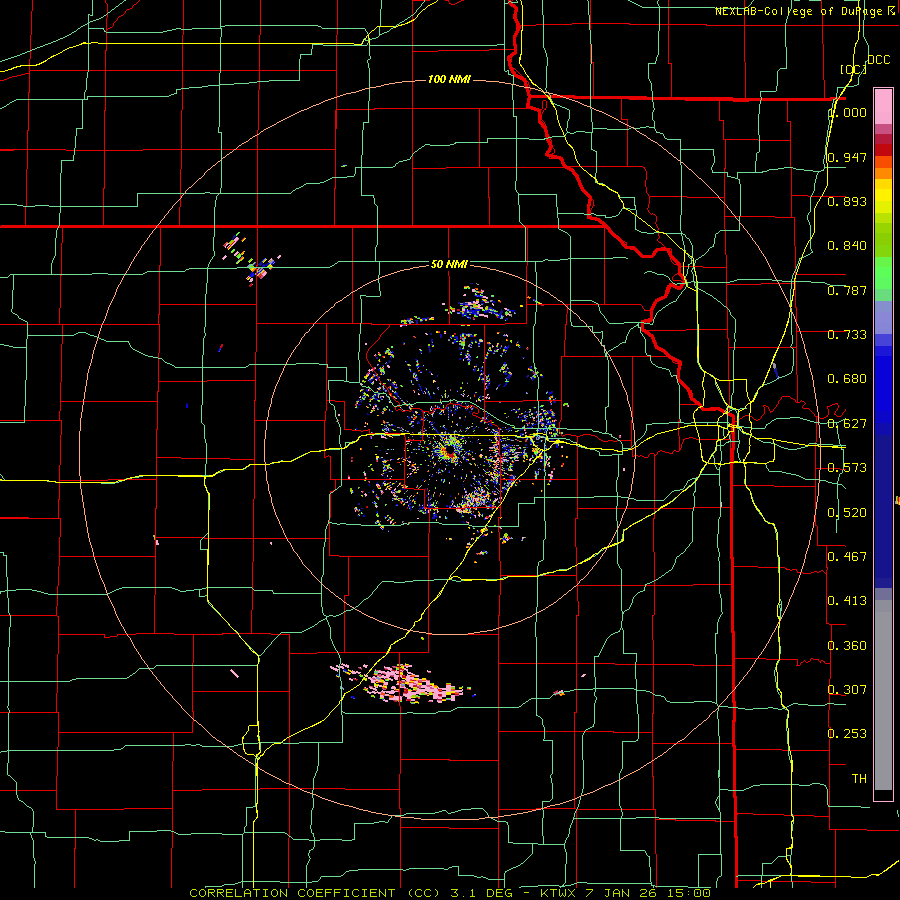This screenshot has height=900, width=900.
Task: Click the 0.733 color scale value
Action: coord(847,335)
